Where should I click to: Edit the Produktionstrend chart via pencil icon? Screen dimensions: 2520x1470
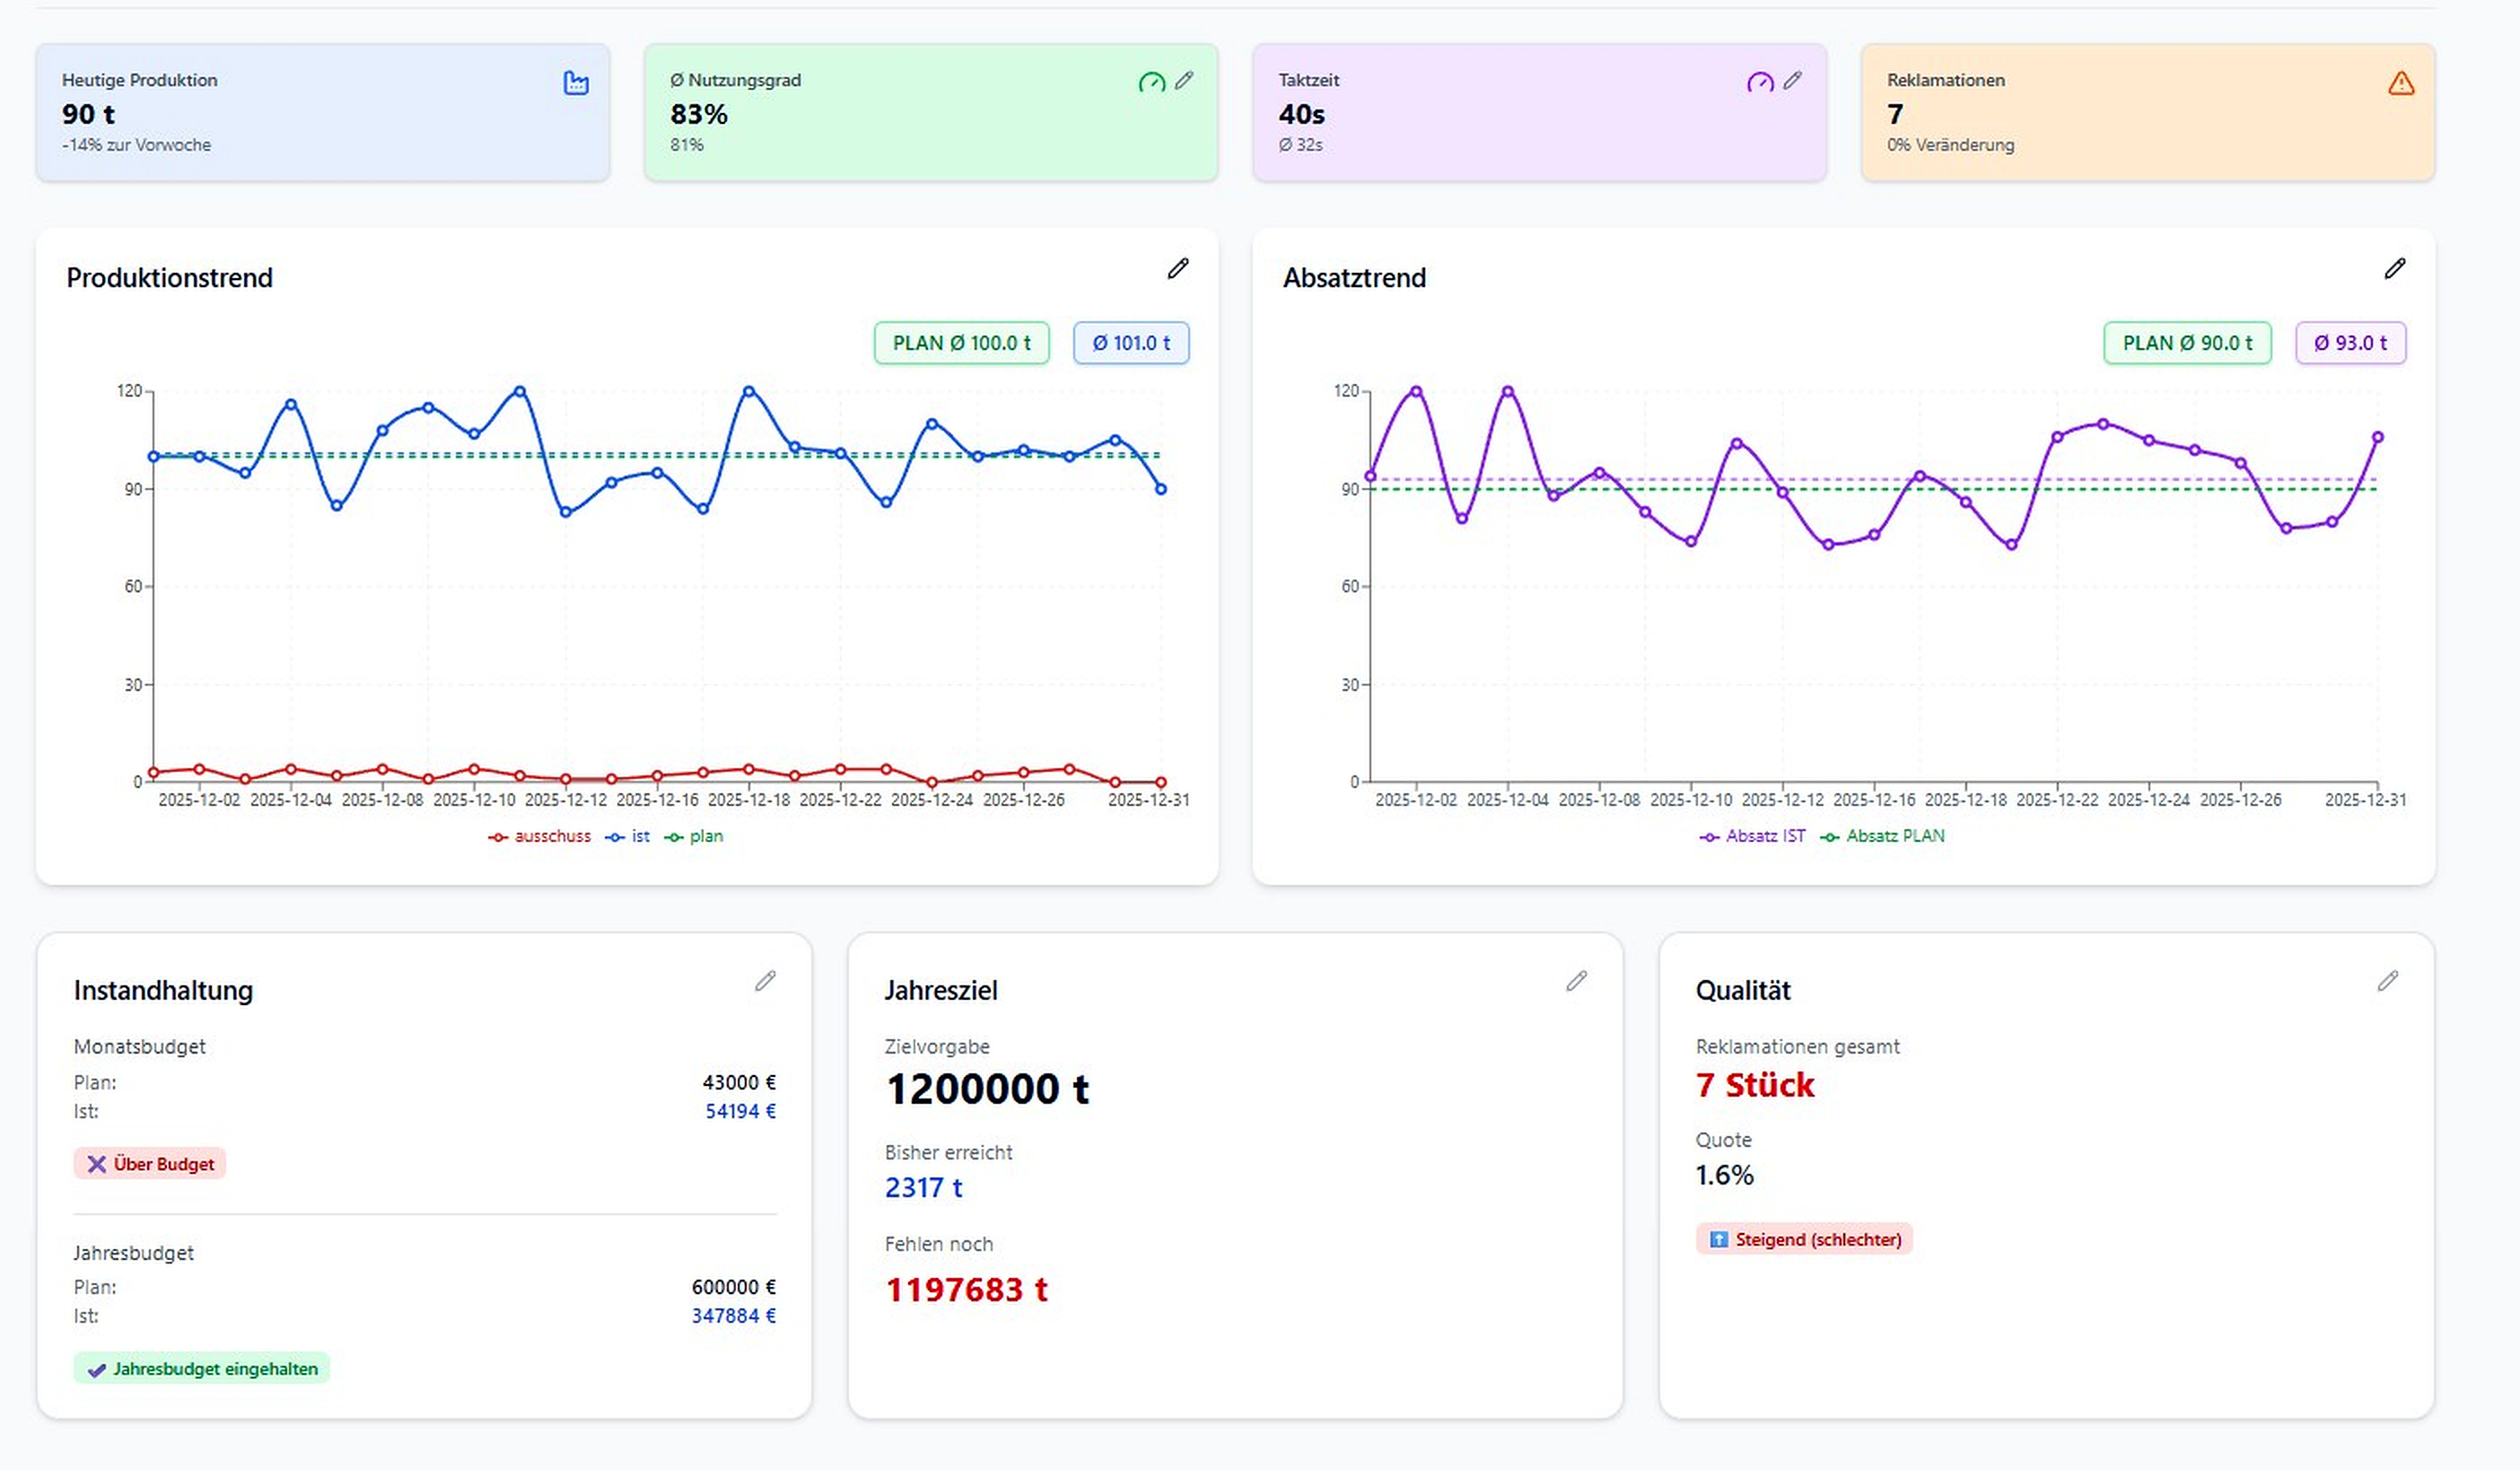pos(1178,268)
